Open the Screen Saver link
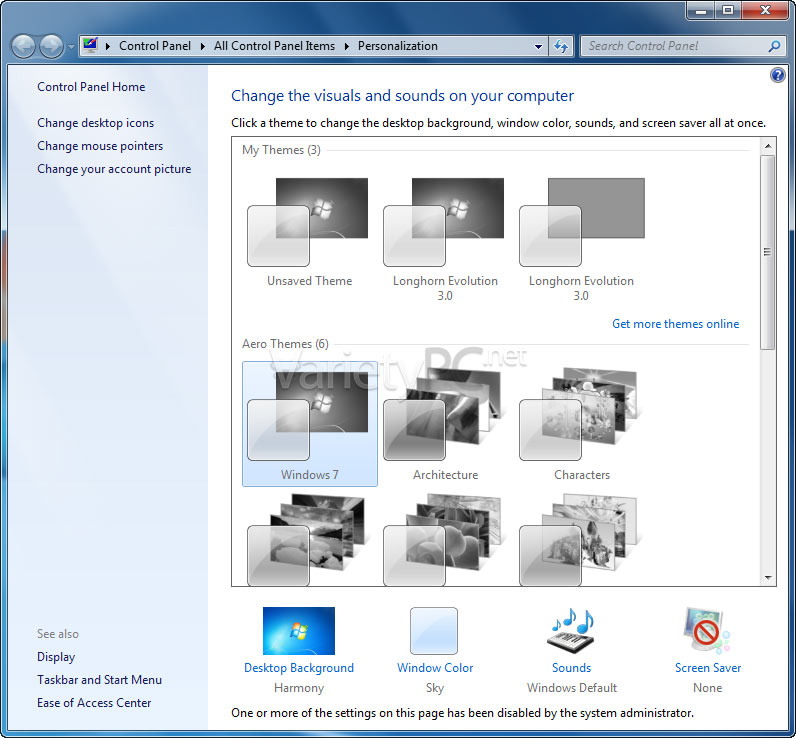The image size is (796, 738). 708,668
